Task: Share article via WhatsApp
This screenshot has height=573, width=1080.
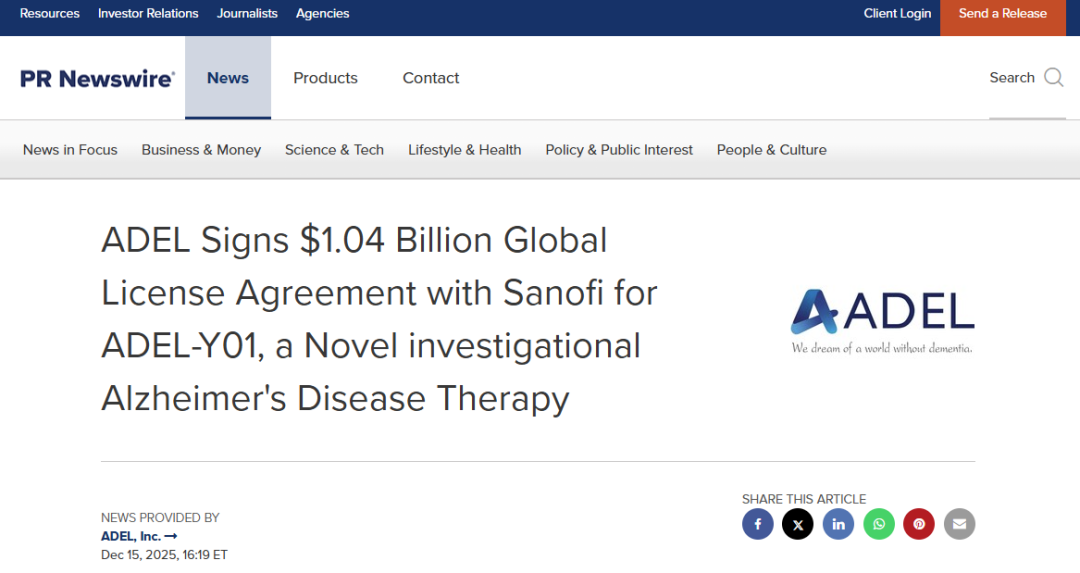Action: (879, 524)
